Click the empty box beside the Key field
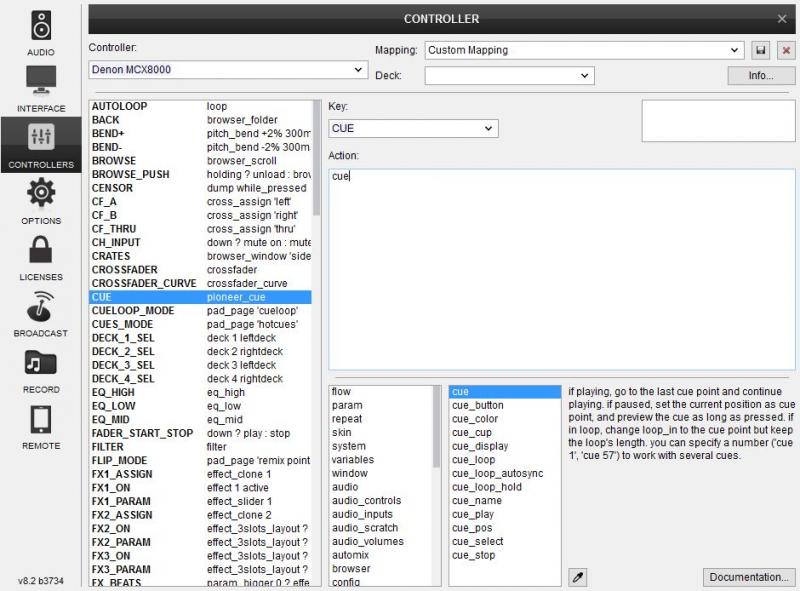This screenshot has height=591, width=800. 718,121
